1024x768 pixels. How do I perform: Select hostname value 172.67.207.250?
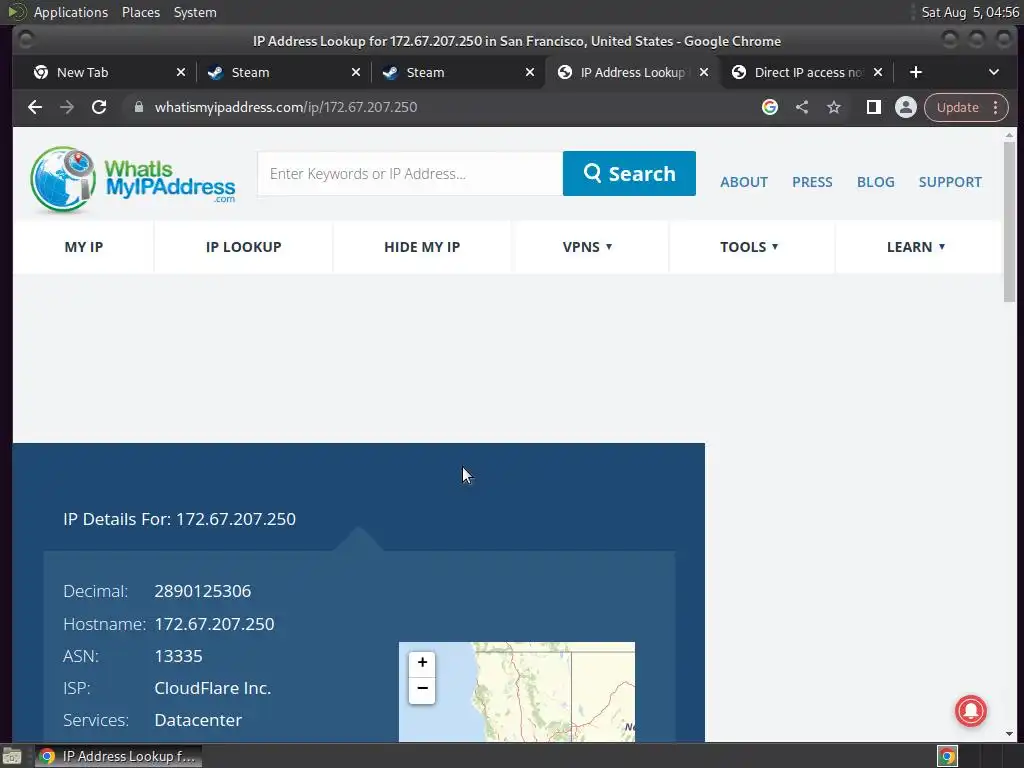(x=214, y=624)
